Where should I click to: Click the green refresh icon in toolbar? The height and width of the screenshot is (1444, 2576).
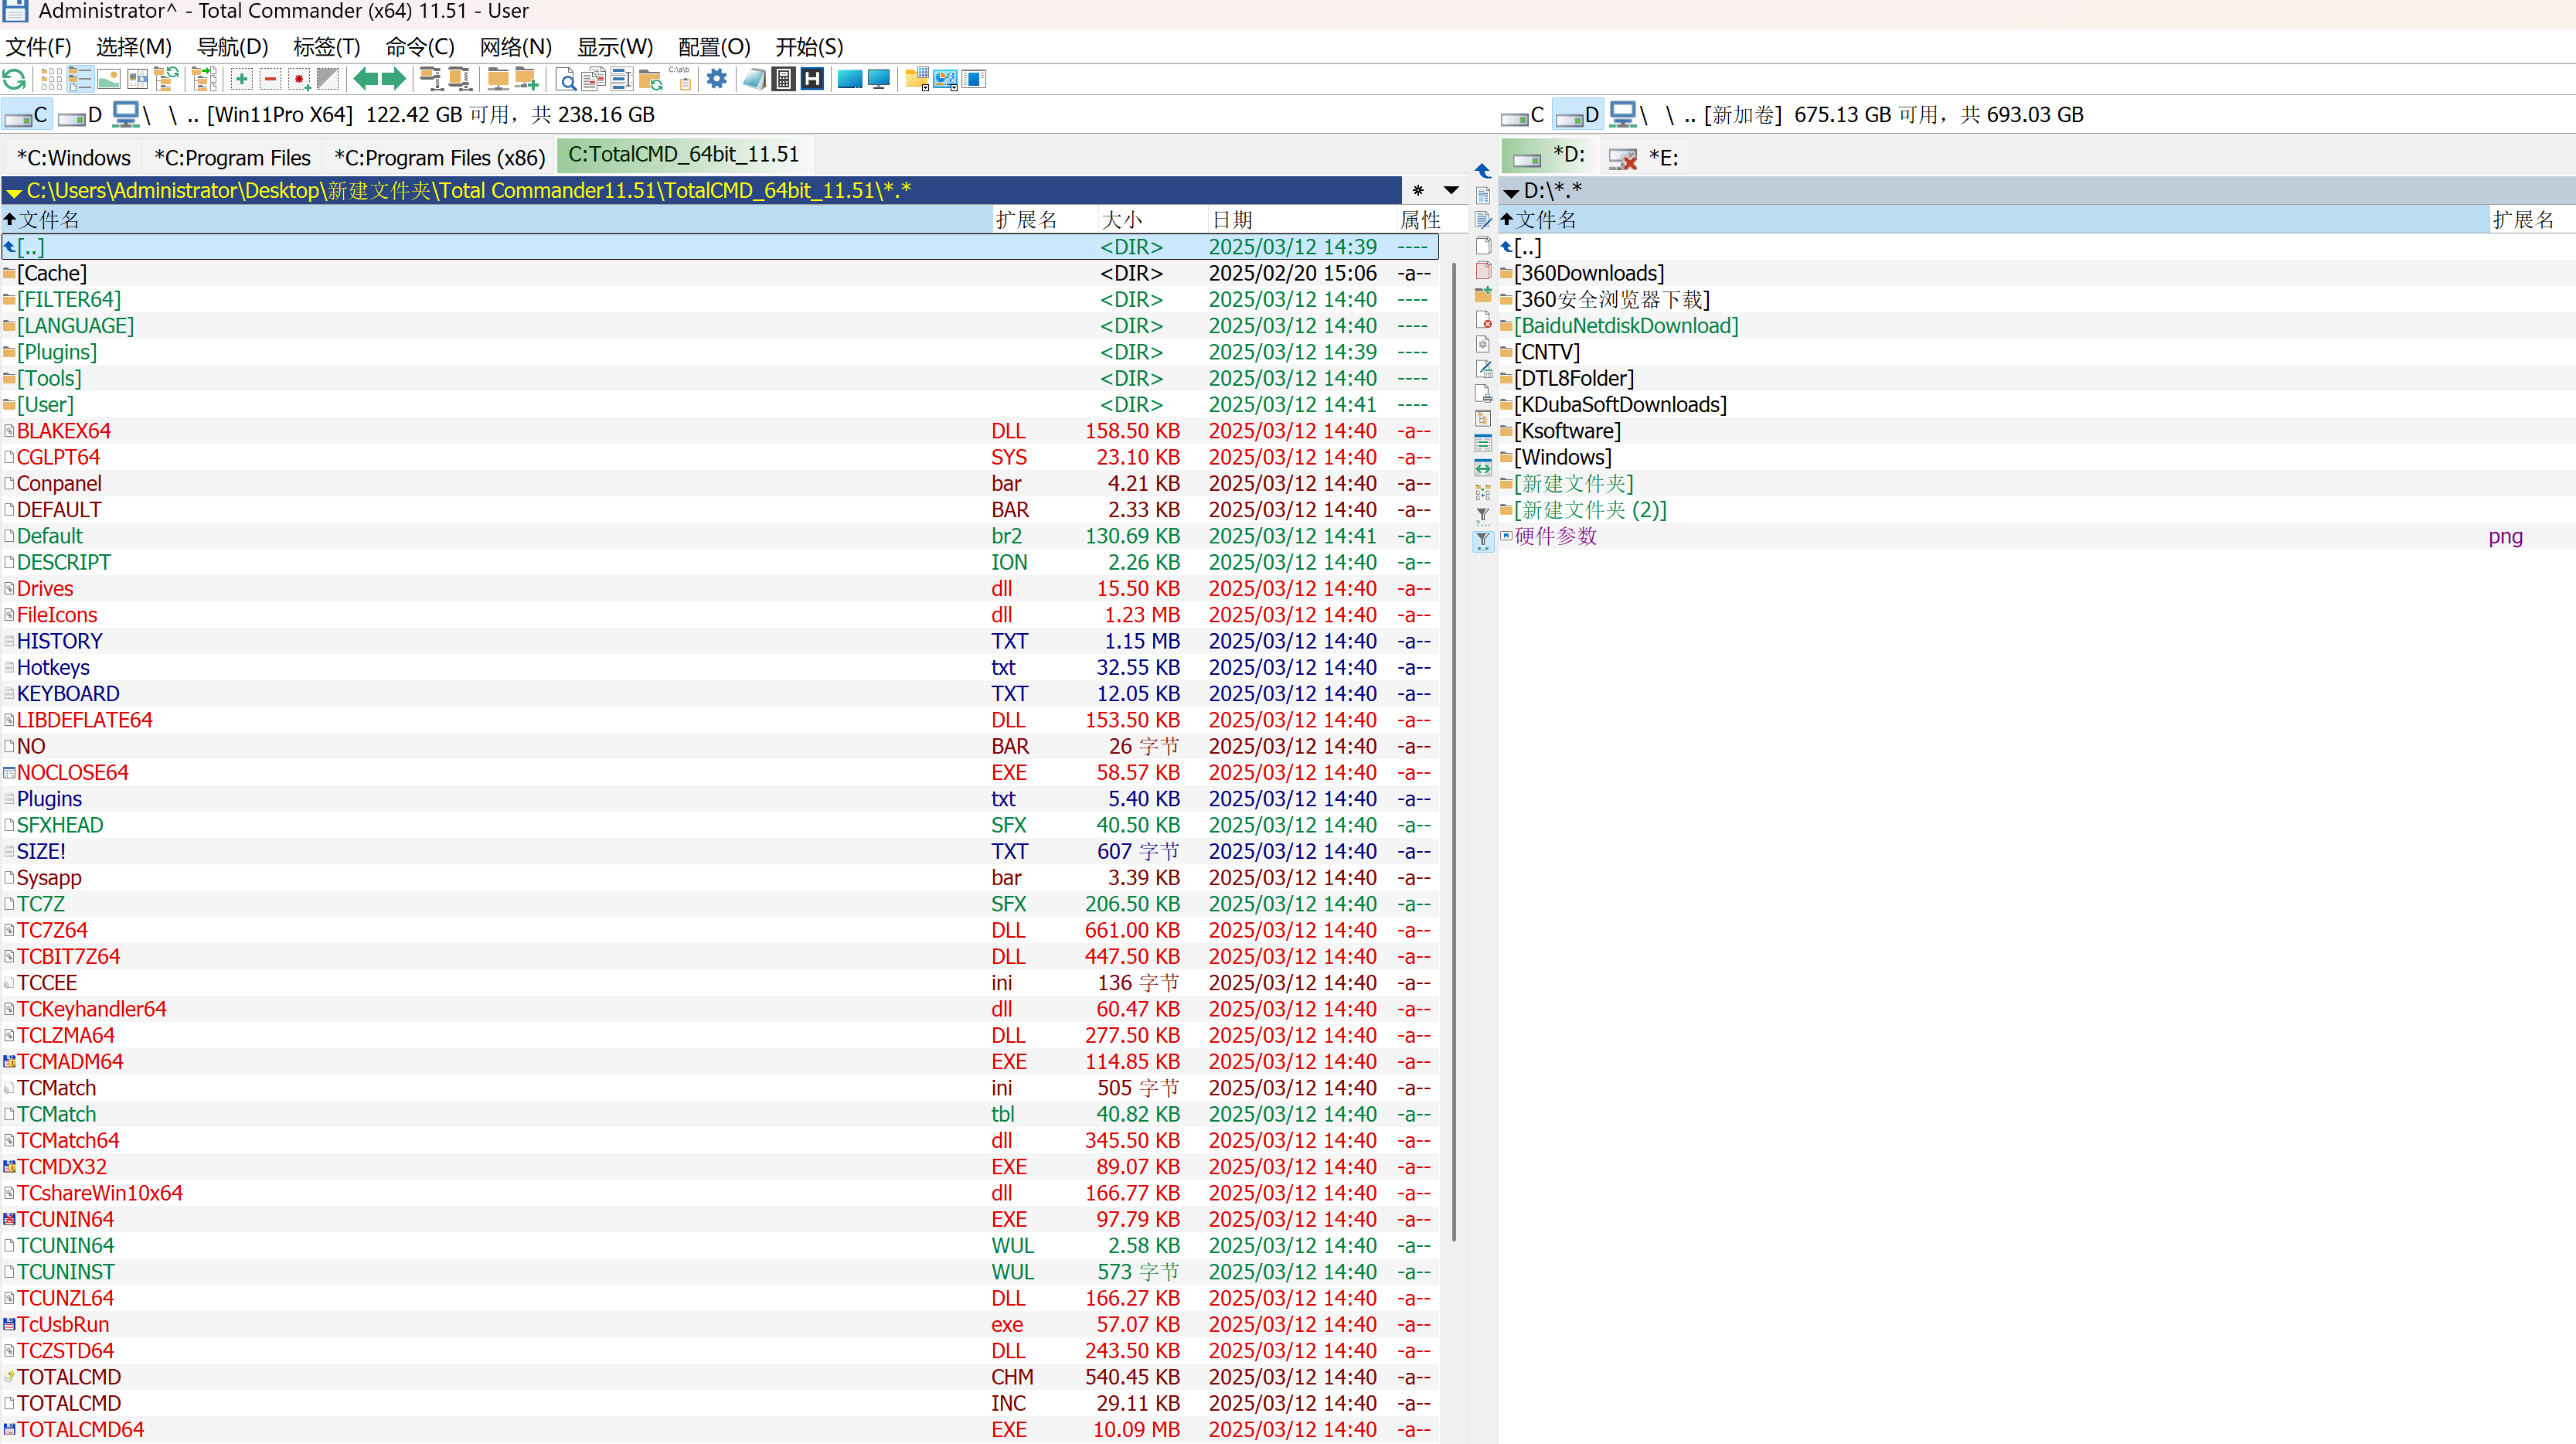pos(14,79)
